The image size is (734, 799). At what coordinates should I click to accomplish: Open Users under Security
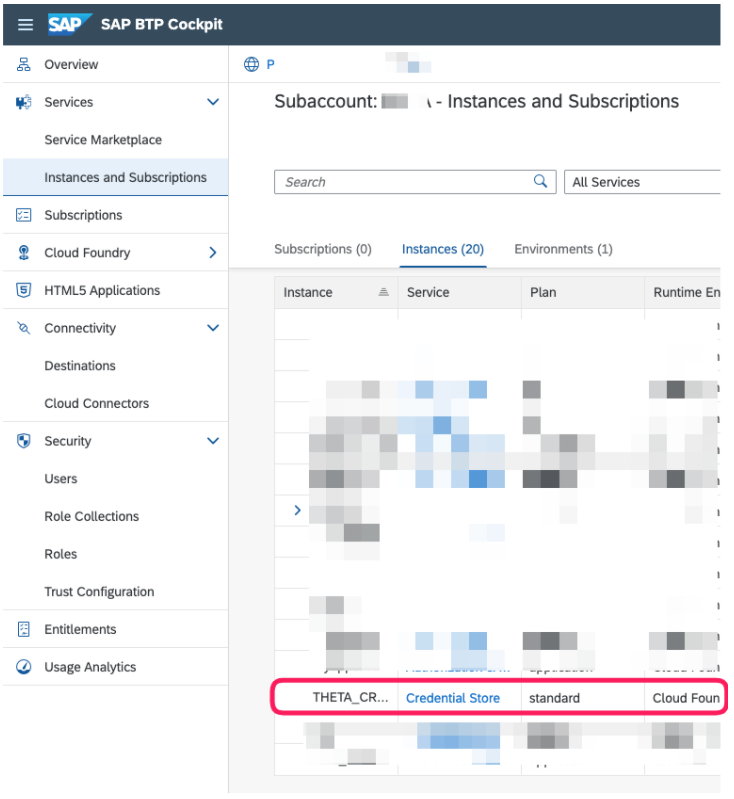tap(115, 478)
